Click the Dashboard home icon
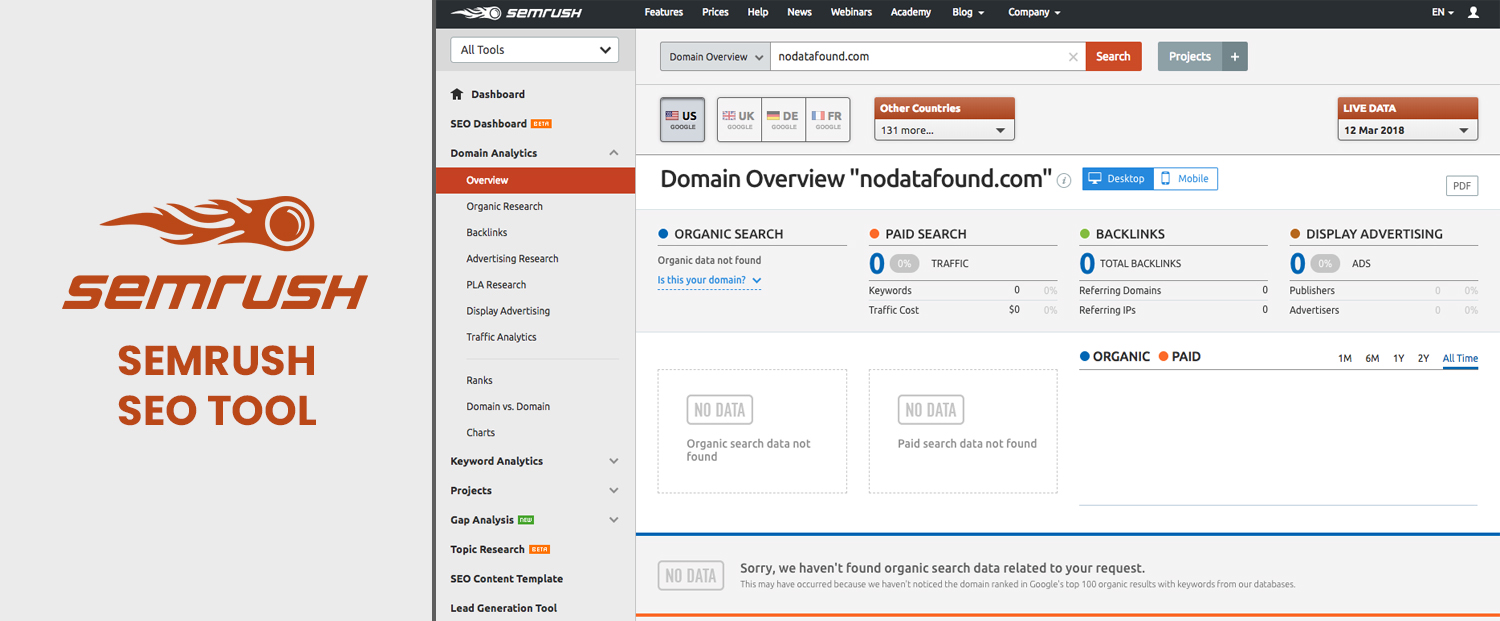 (x=457, y=94)
